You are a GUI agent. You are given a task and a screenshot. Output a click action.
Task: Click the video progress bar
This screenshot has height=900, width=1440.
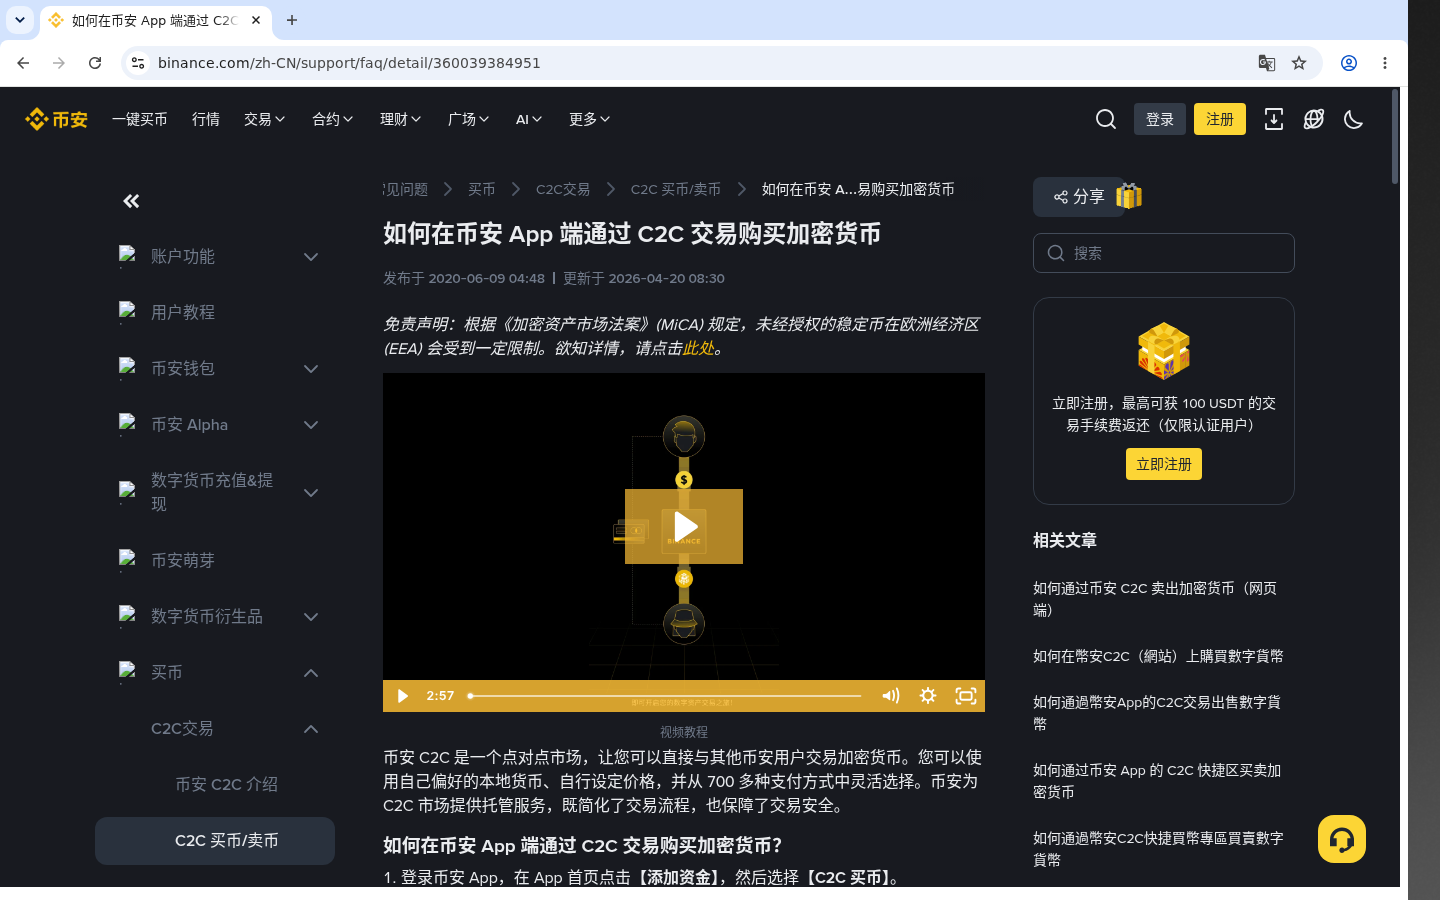click(665, 696)
